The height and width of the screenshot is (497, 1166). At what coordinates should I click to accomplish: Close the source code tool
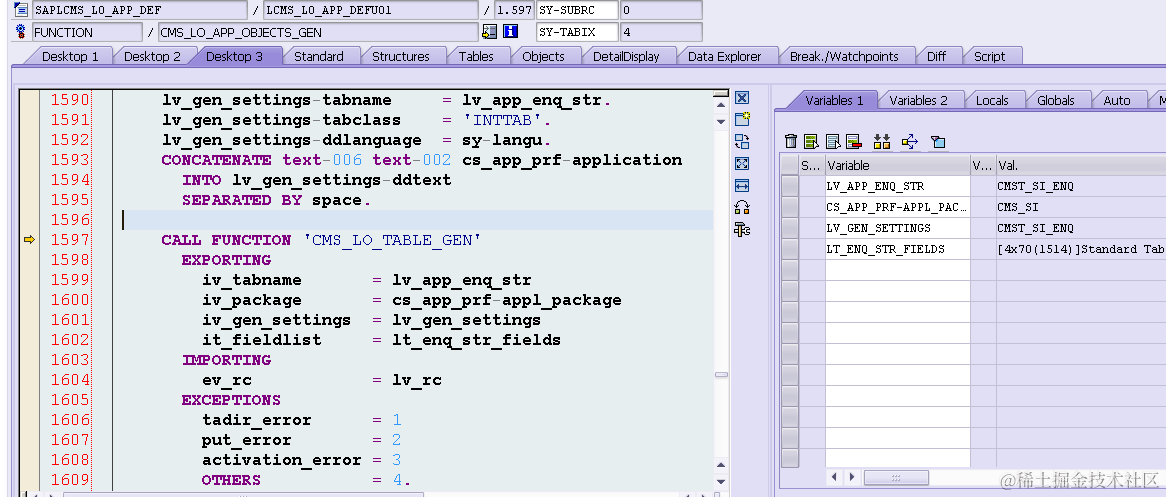point(741,97)
